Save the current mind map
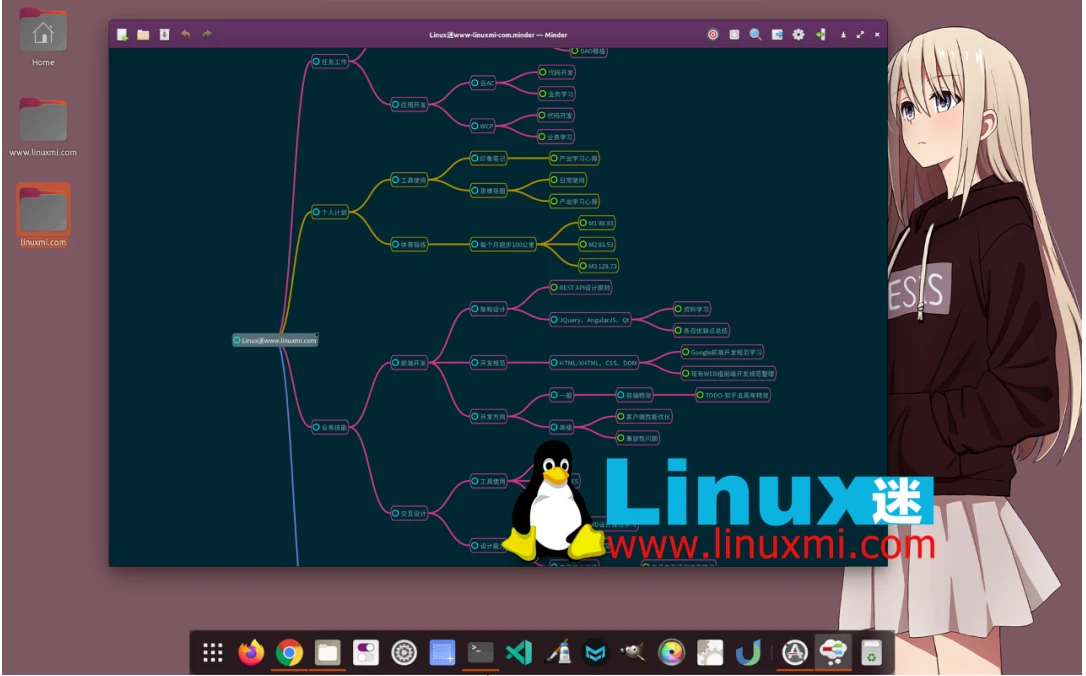Screen dimensions: 1086x676 (x=164, y=34)
